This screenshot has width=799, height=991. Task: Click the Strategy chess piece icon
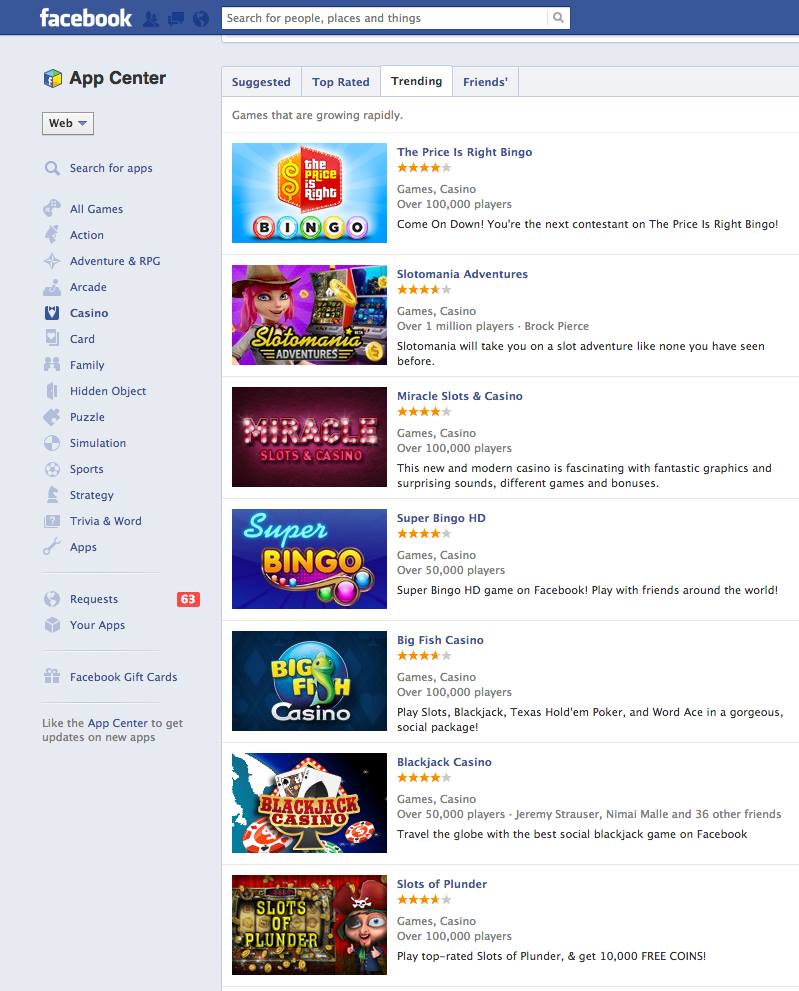(52, 495)
